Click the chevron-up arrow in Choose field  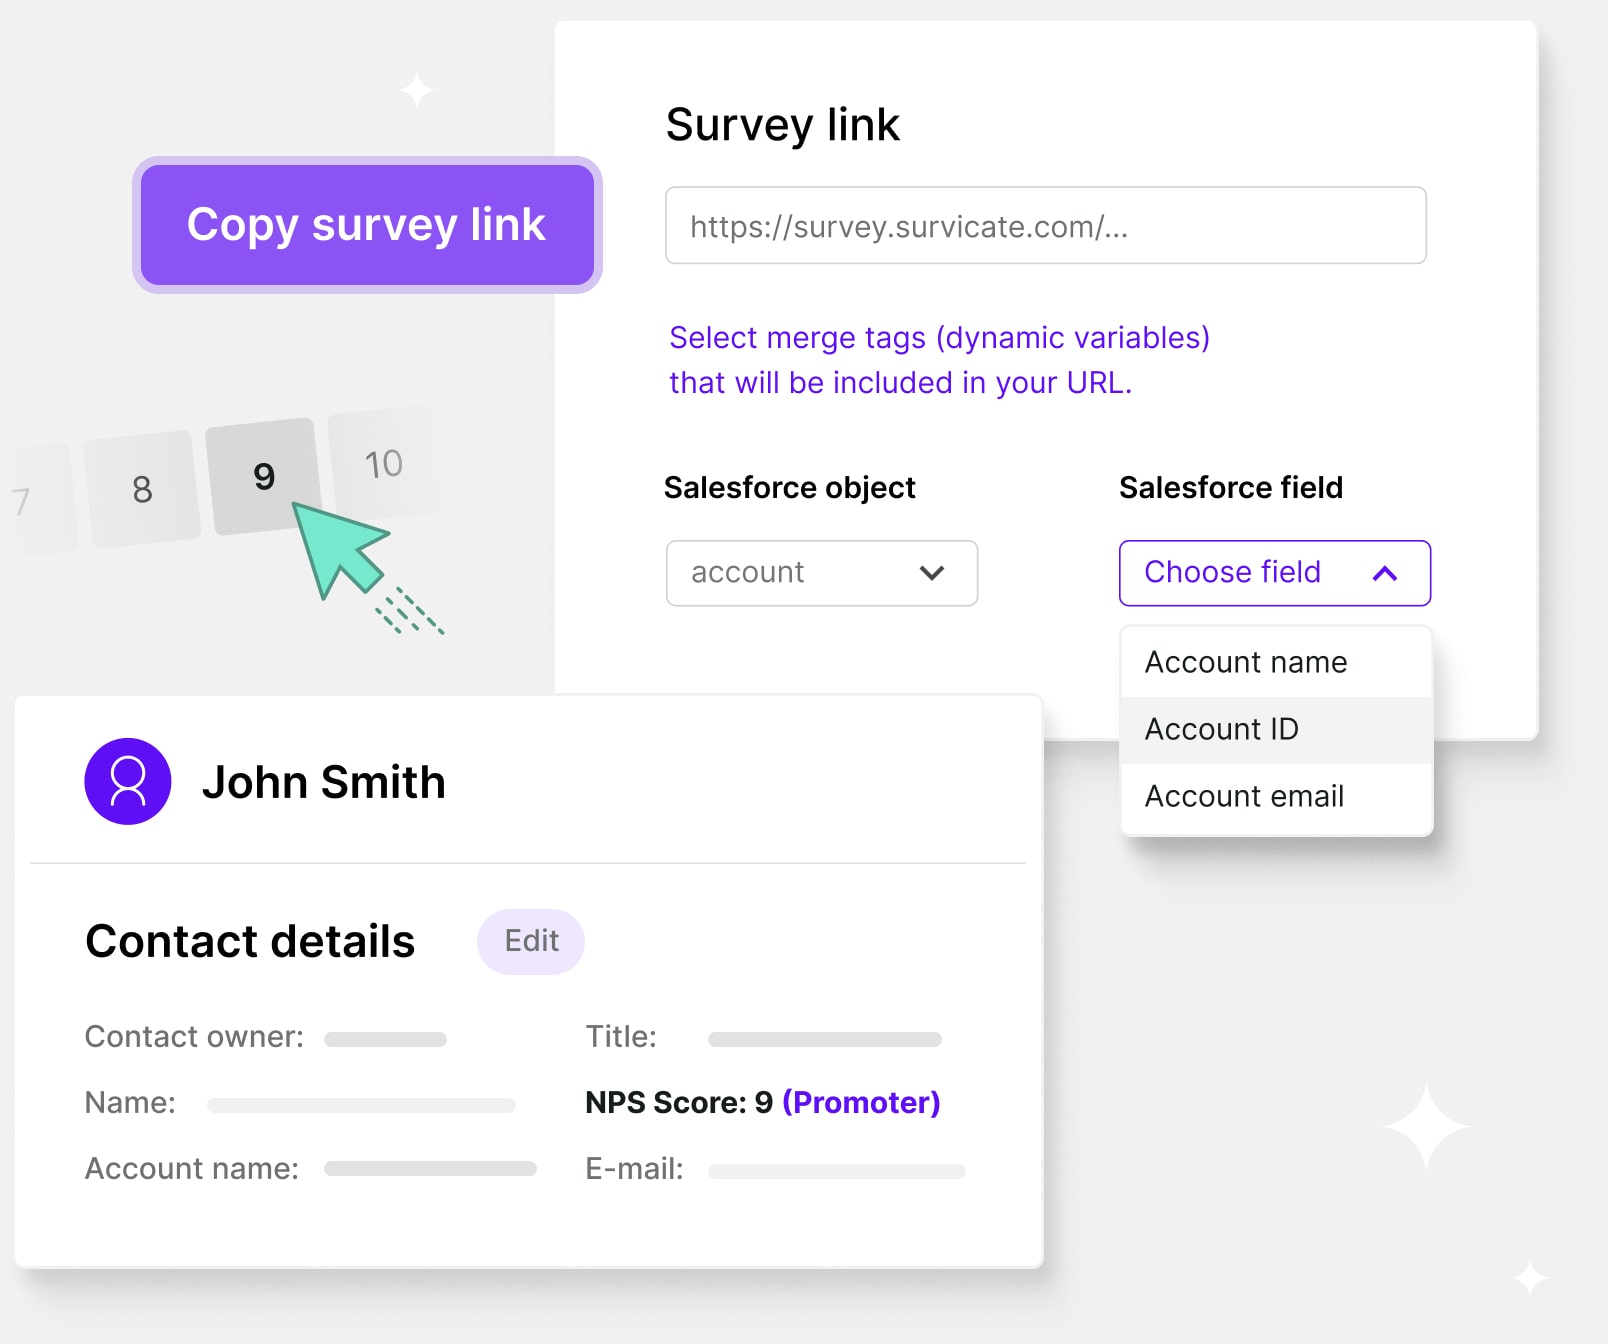1385,573
